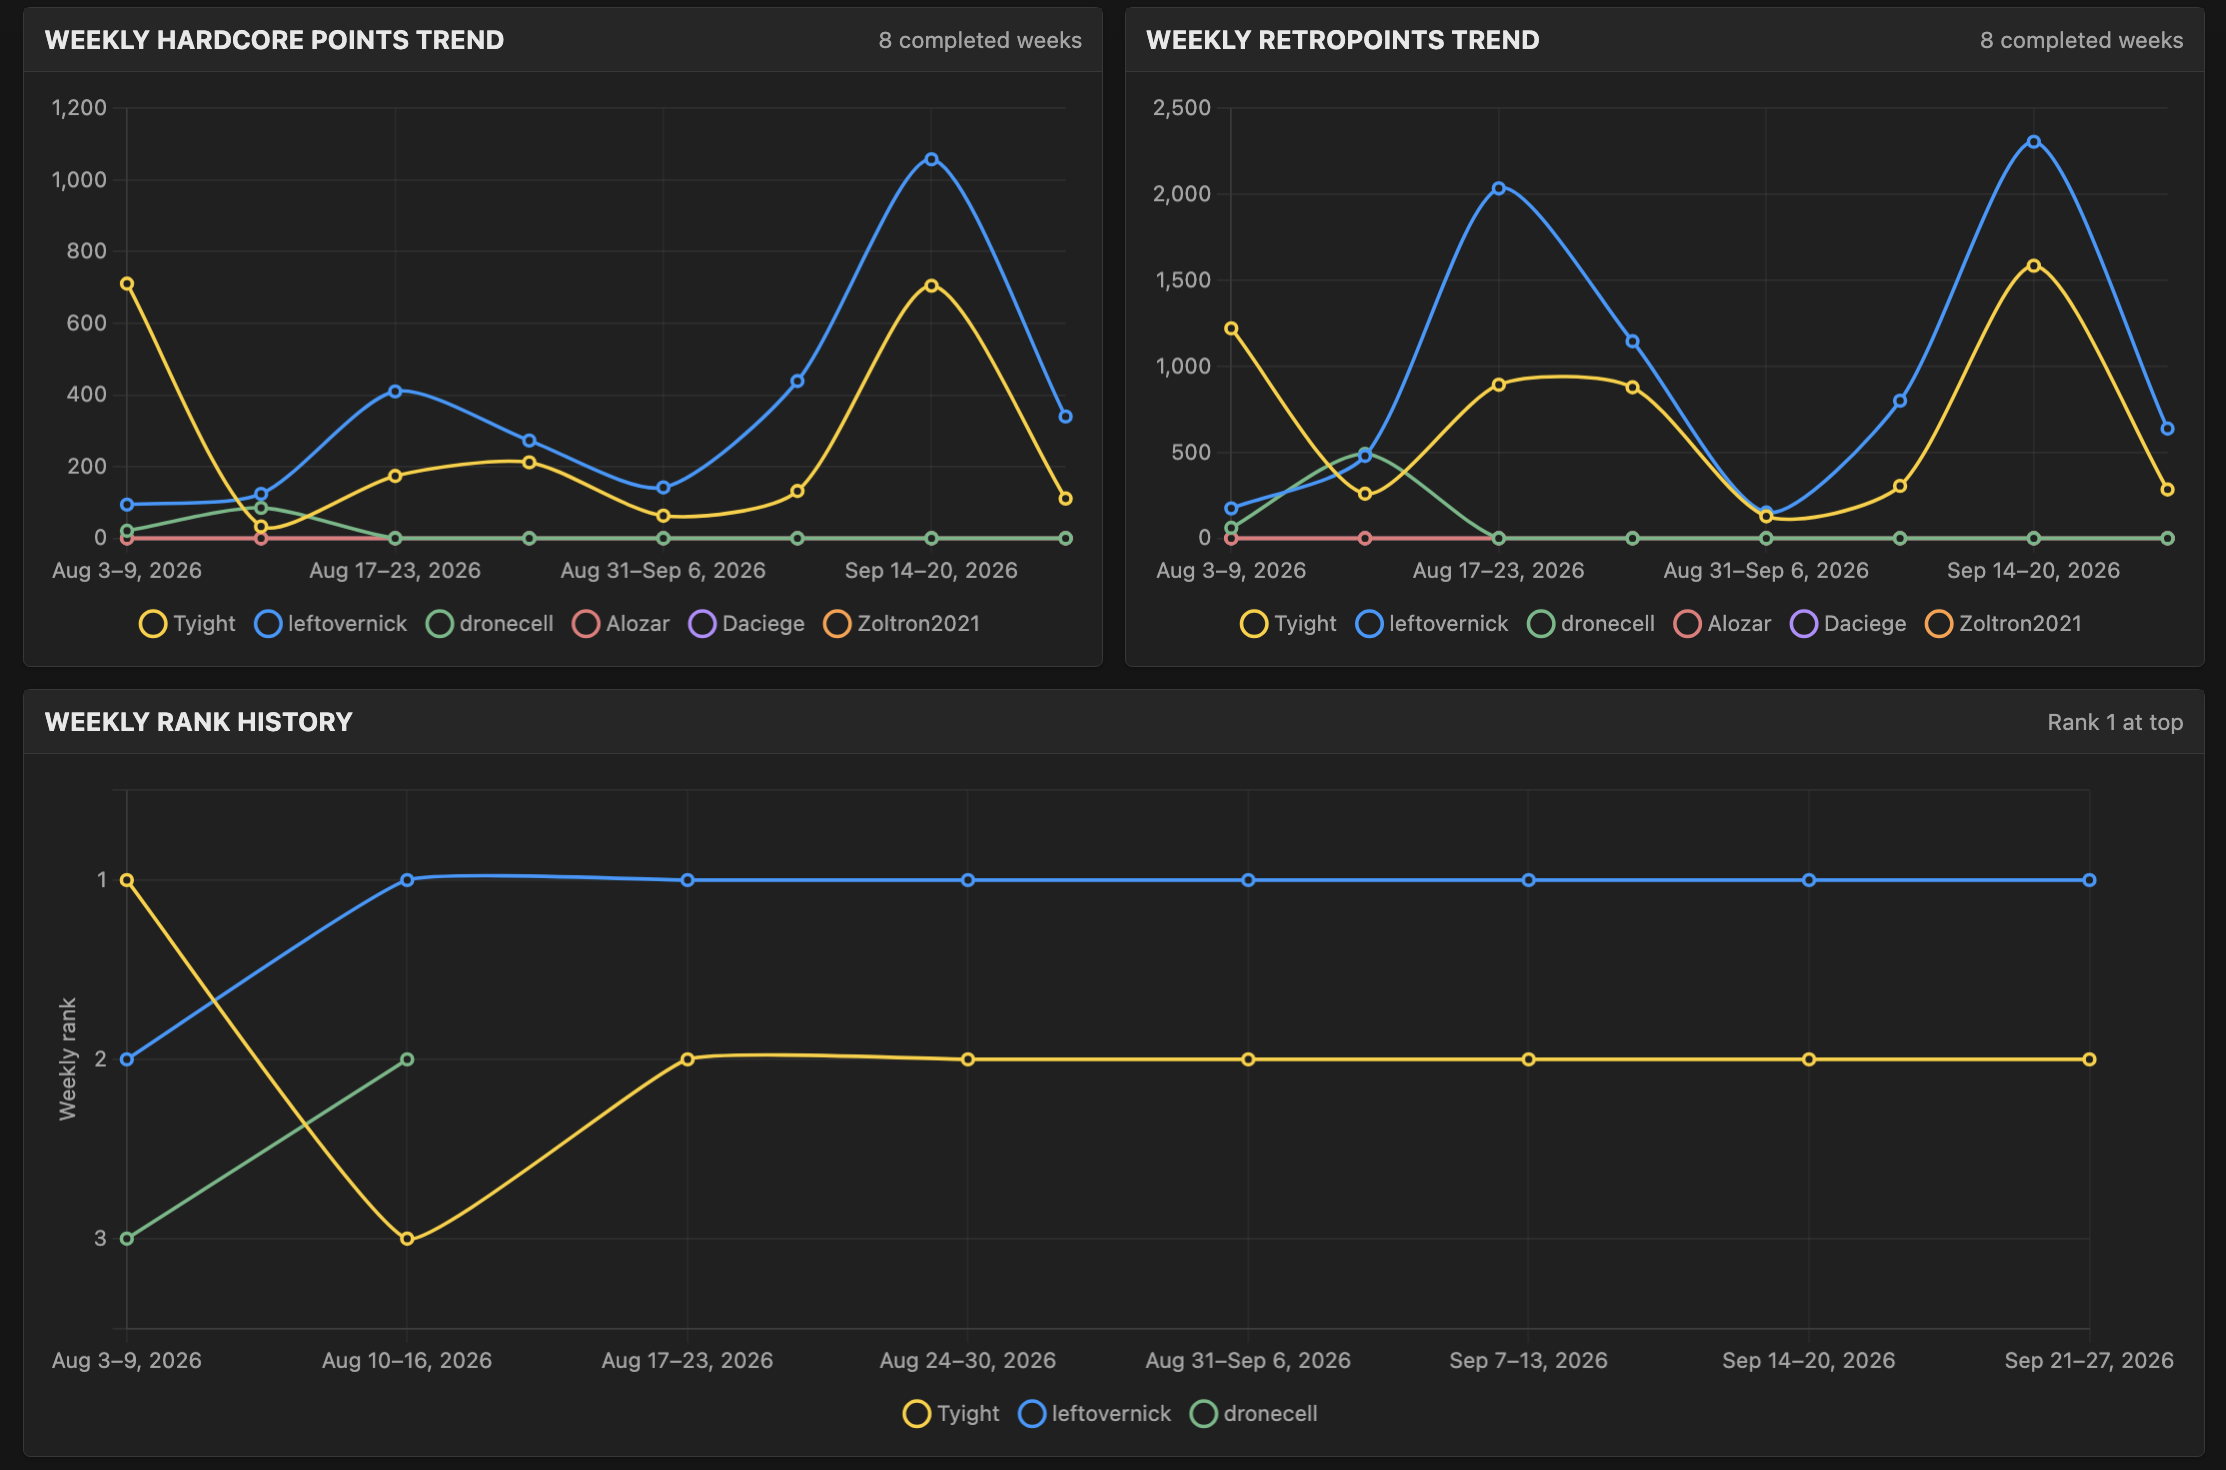Click Tyight Sep 14–20 peak in Hardcore chart
The image size is (2226, 1470).
(931, 285)
